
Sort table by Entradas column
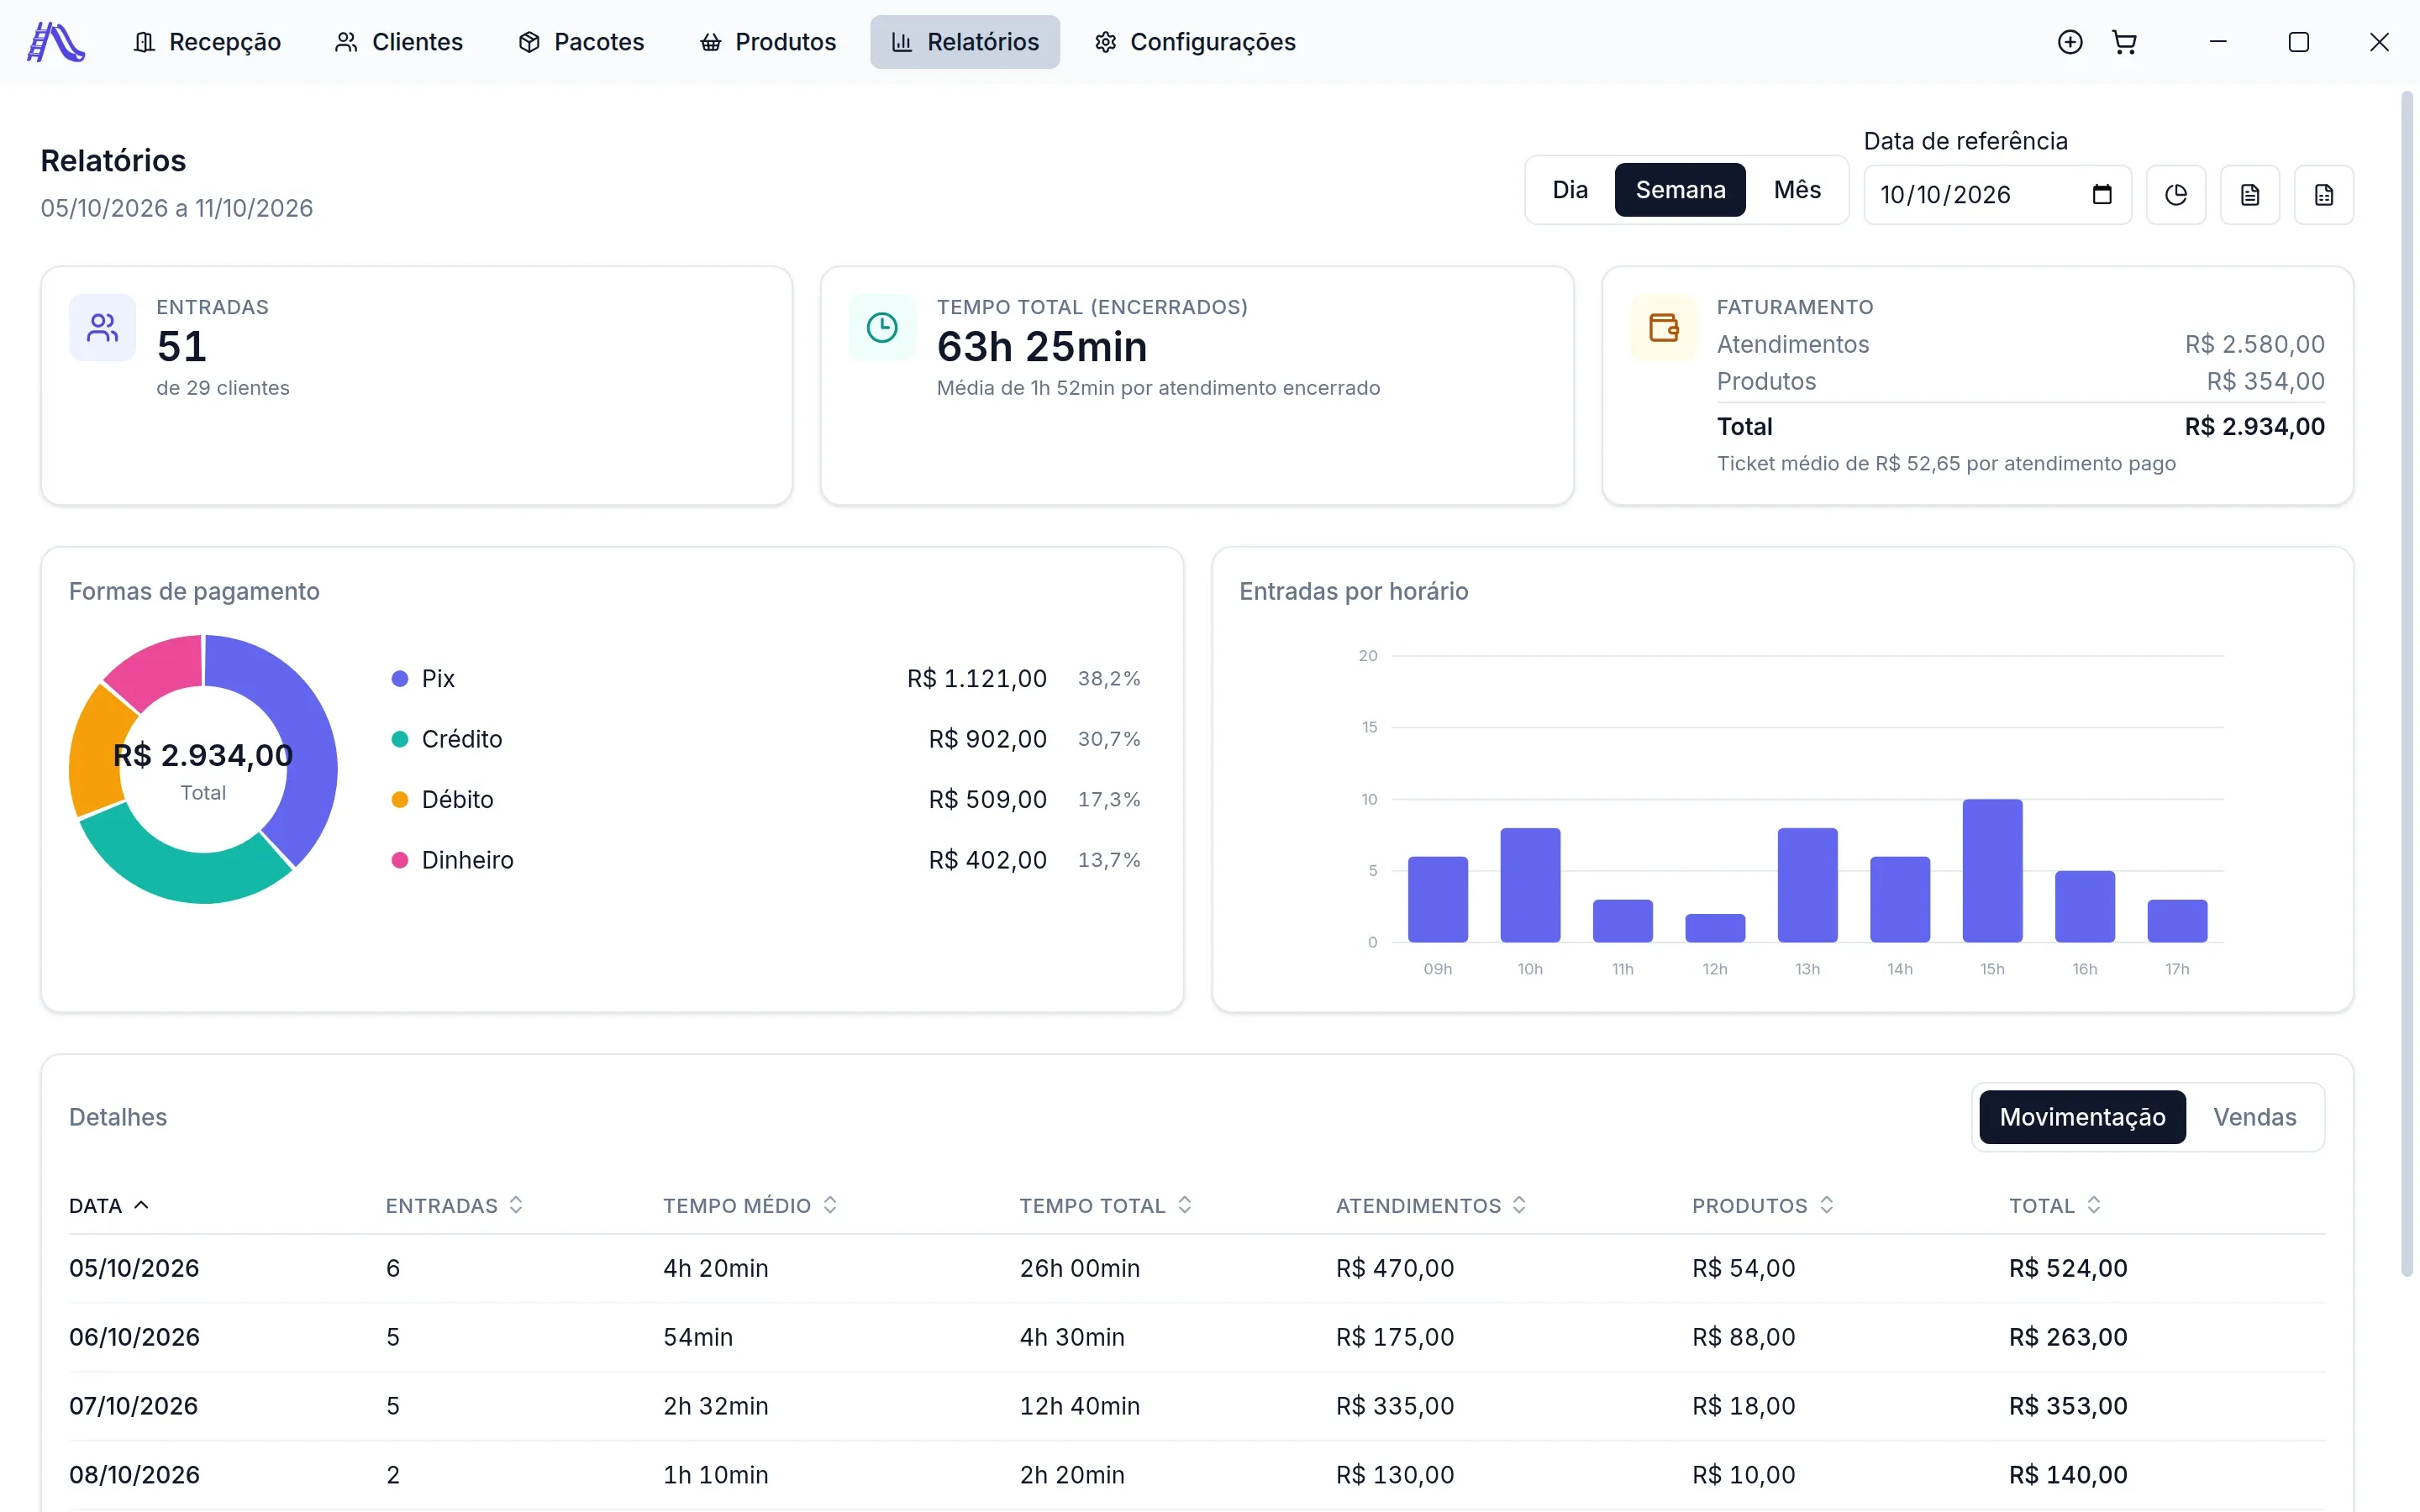click(x=454, y=1206)
